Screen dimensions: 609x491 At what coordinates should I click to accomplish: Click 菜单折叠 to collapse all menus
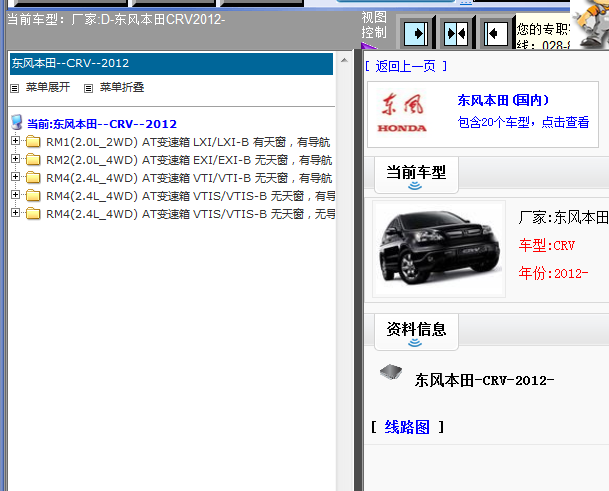pyautogui.click(x=122, y=87)
